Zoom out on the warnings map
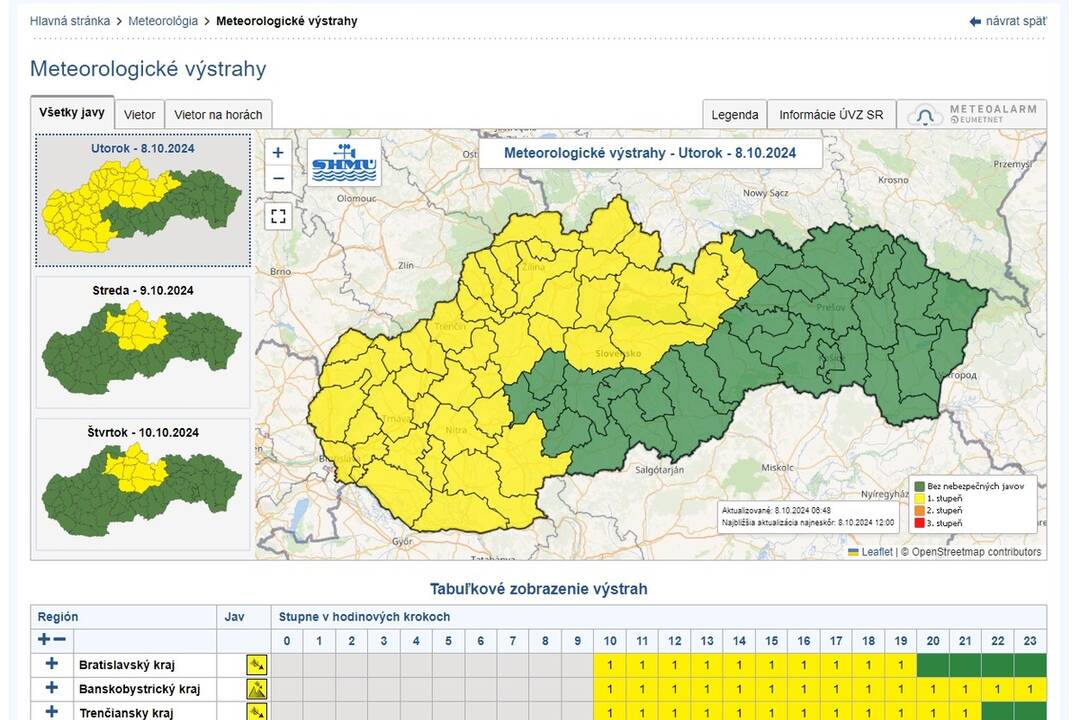Viewport: 1080px width, 720px height. (x=278, y=178)
